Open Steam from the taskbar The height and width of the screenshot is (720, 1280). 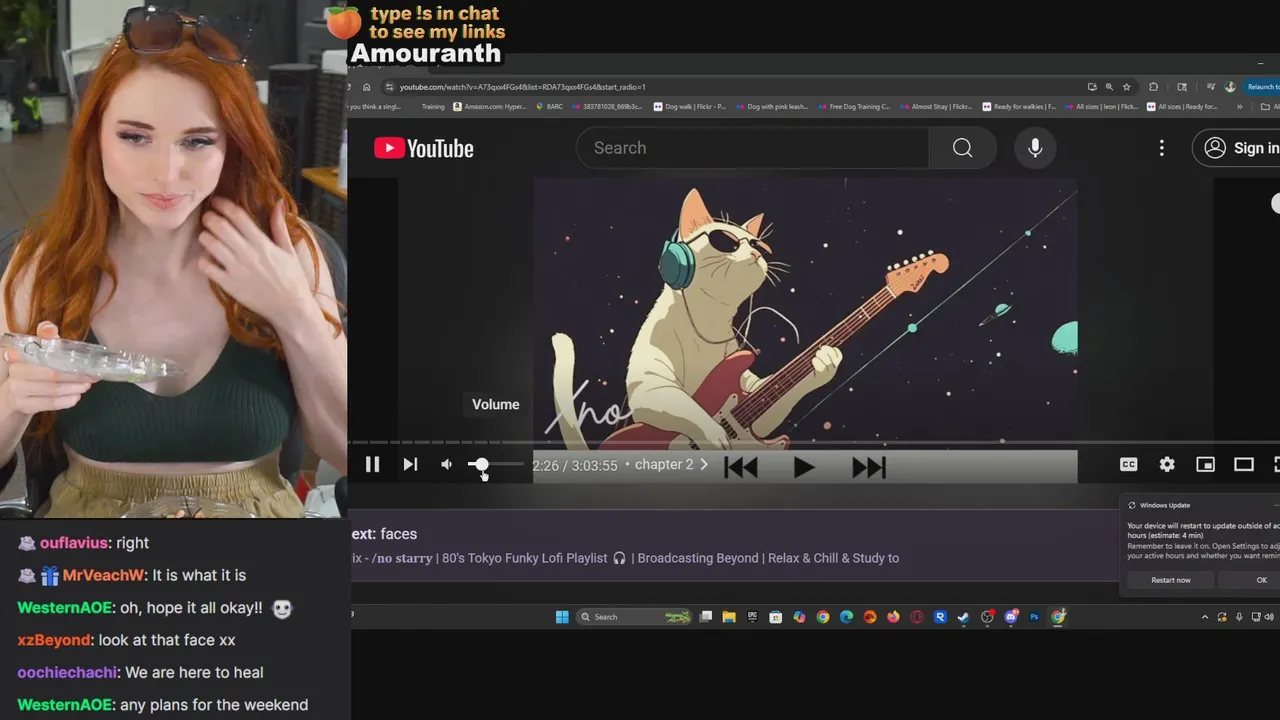[963, 617]
